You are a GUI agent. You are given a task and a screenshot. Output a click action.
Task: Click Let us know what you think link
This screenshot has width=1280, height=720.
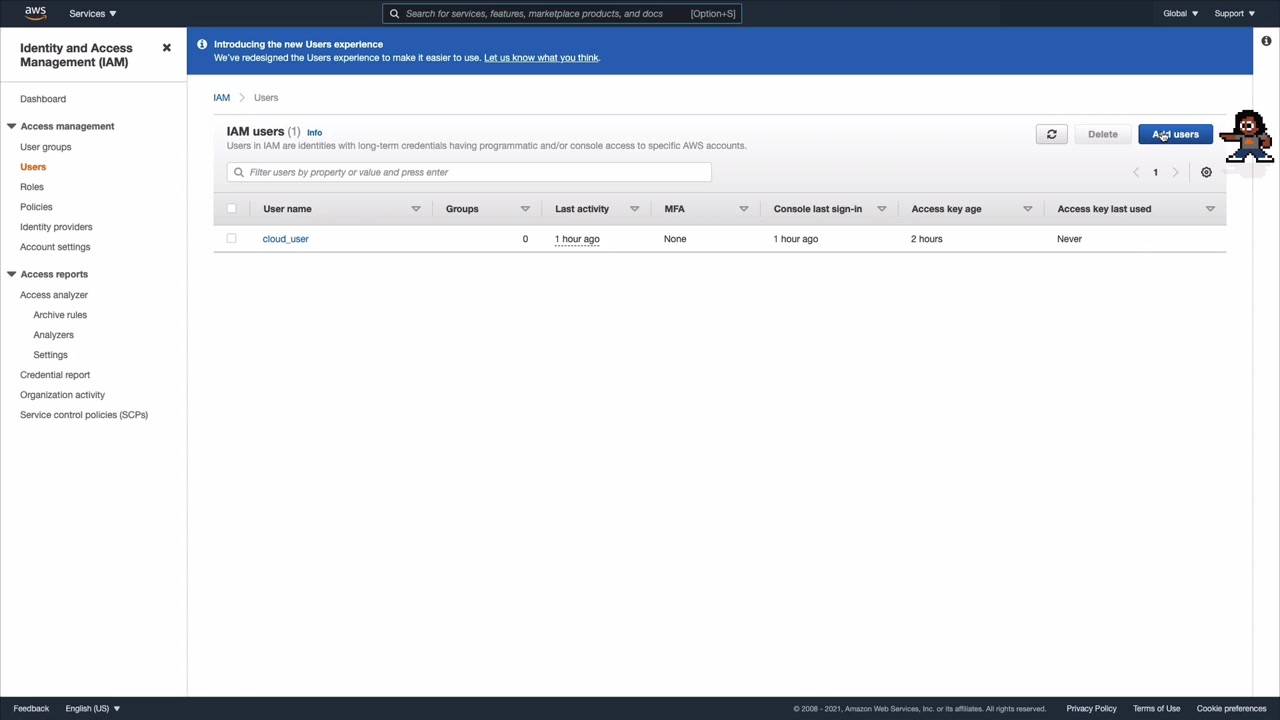[x=541, y=58]
